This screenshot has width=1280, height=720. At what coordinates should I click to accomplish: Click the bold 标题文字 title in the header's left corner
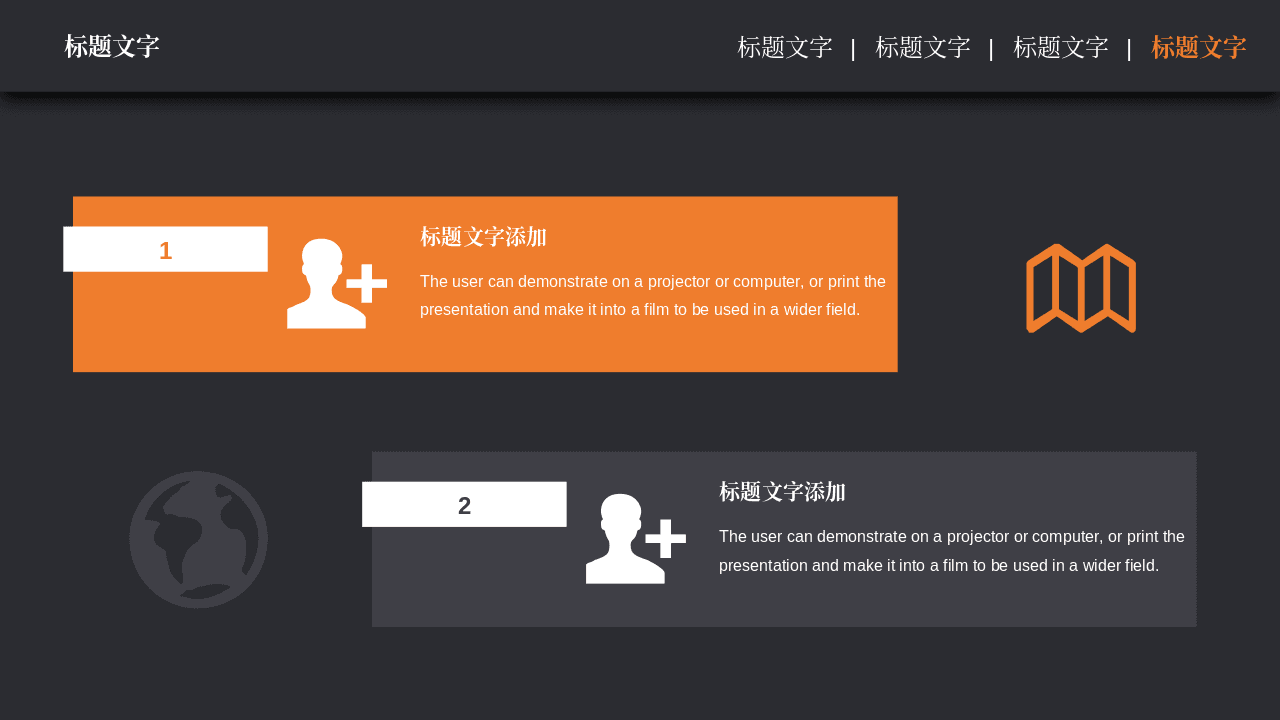point(112,46)
